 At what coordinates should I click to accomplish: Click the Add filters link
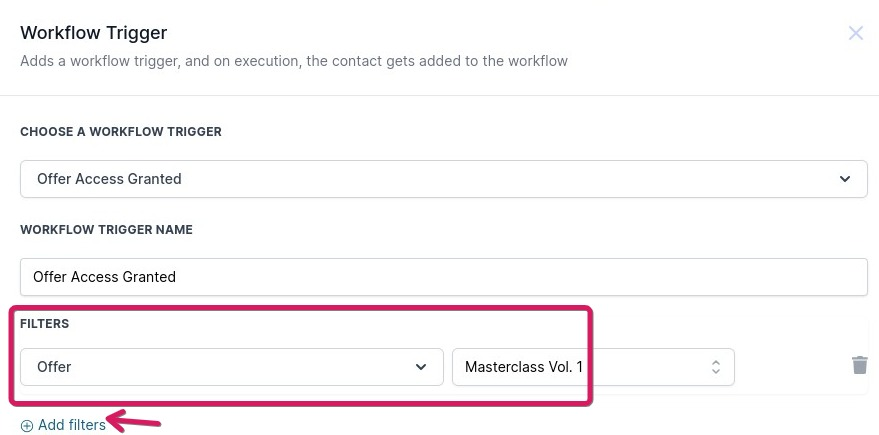click(71, 425)
